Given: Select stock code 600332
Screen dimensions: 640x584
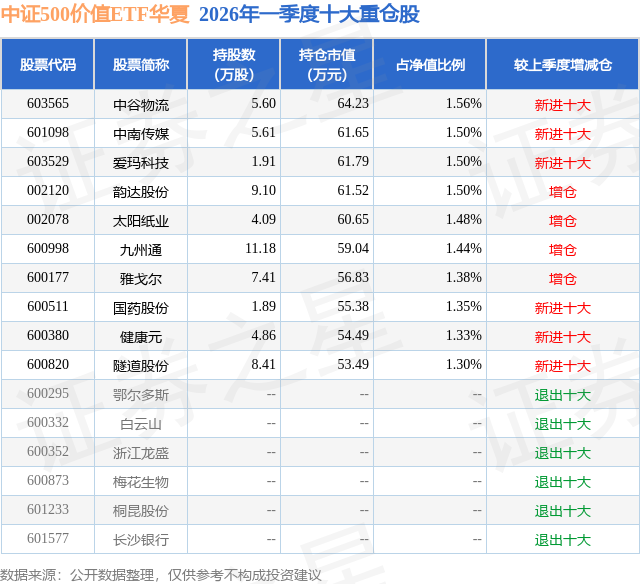Looking at the screenshot, I should (48, 422).
